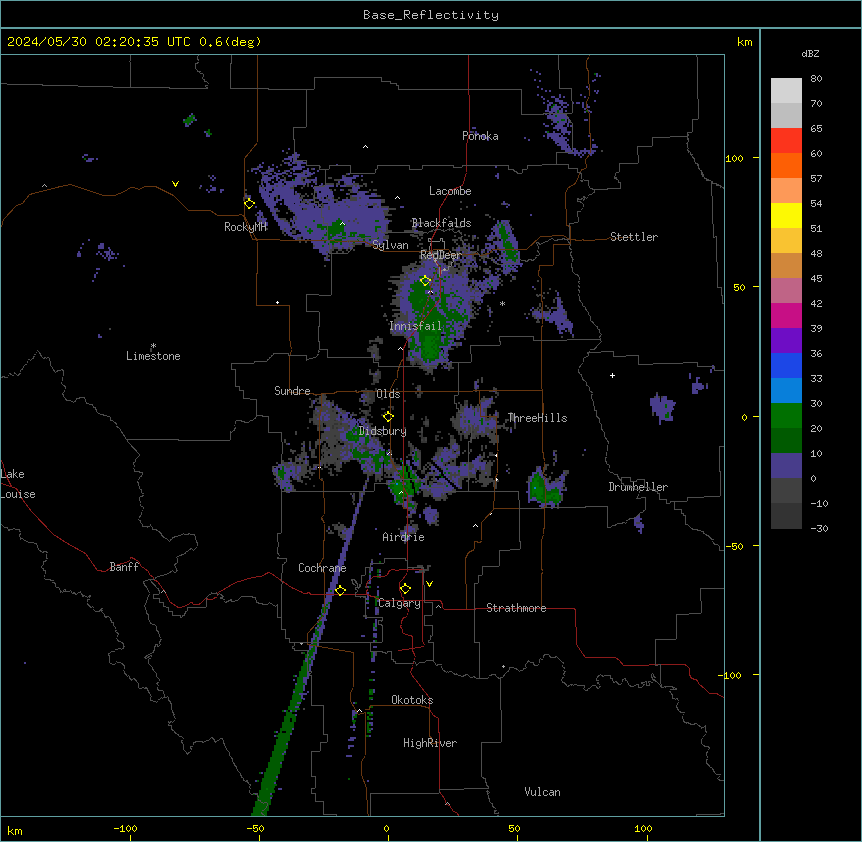Click the orange 60 dBZ legend swatch
Image resolution: width=862 pixels, height=842 pixels.
coord(786,165)
